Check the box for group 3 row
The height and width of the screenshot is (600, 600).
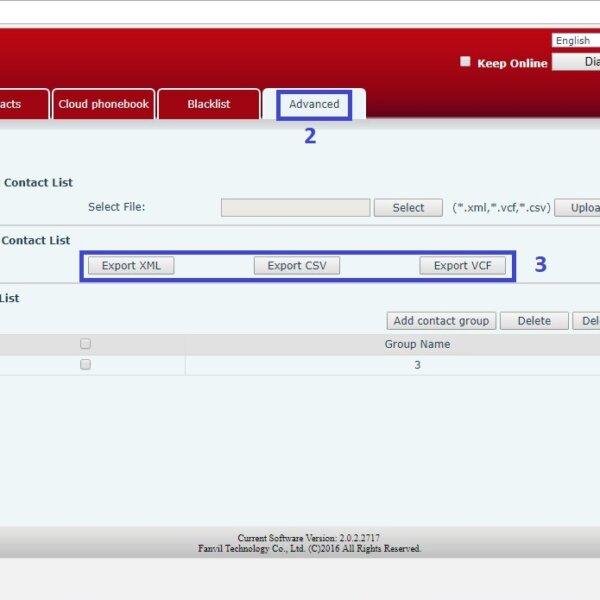coord(85,365)
